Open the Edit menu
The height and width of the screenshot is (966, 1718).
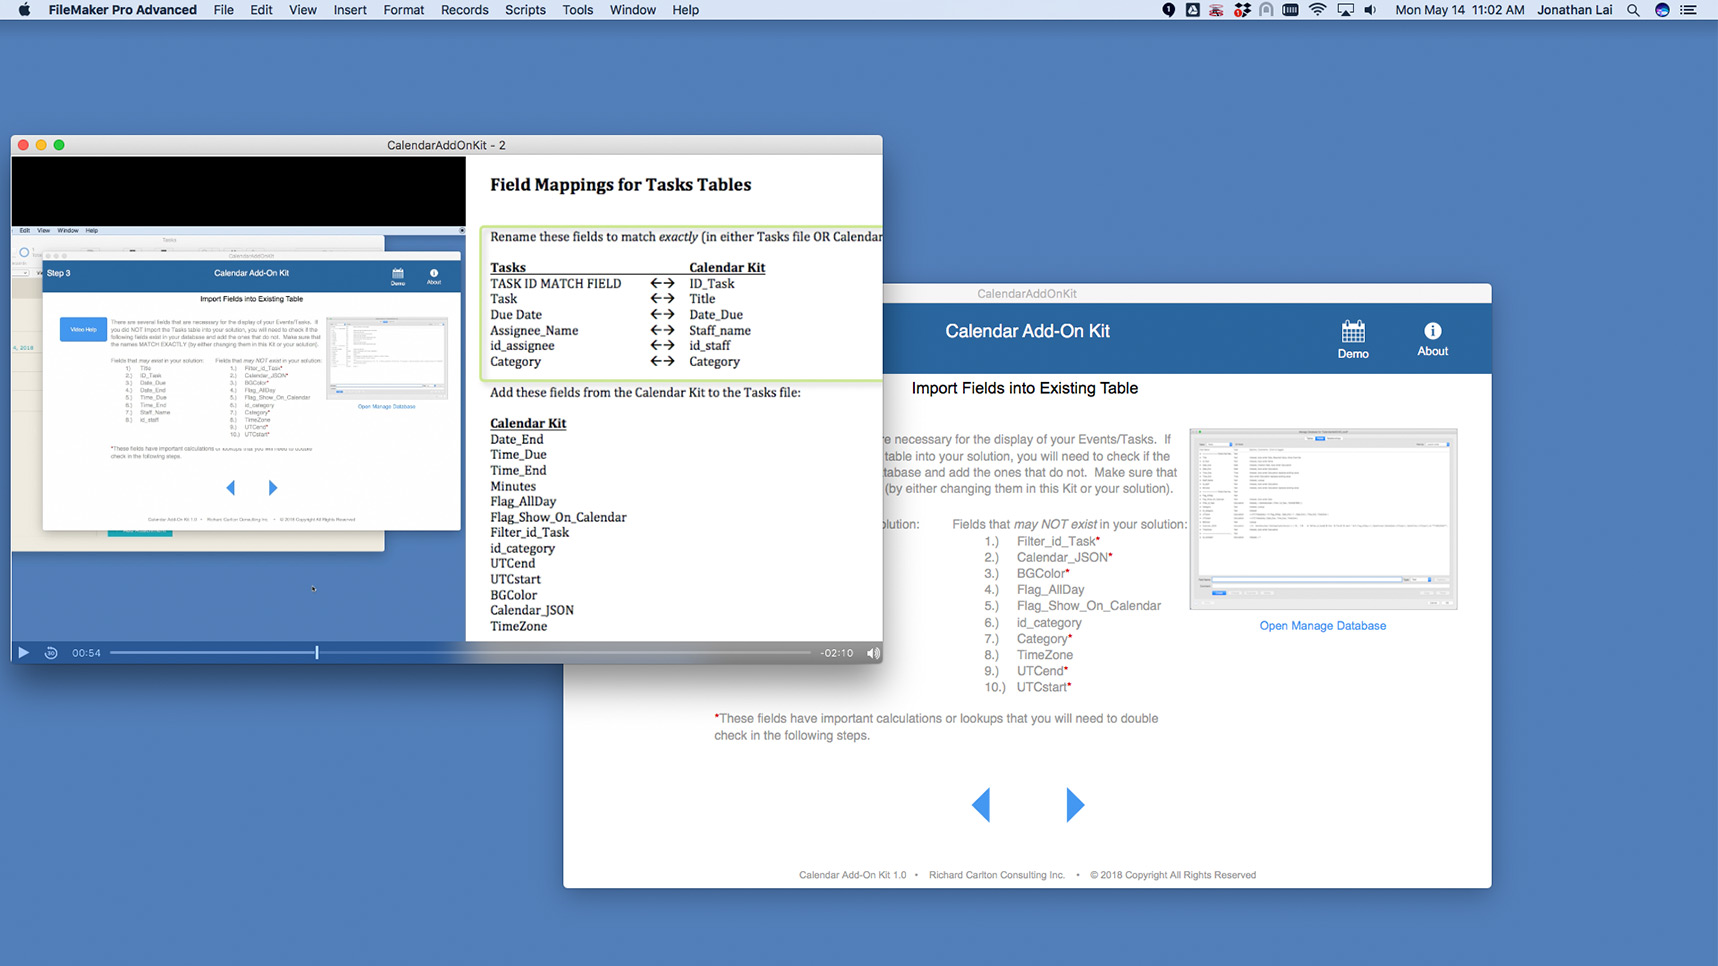point(261,10)
